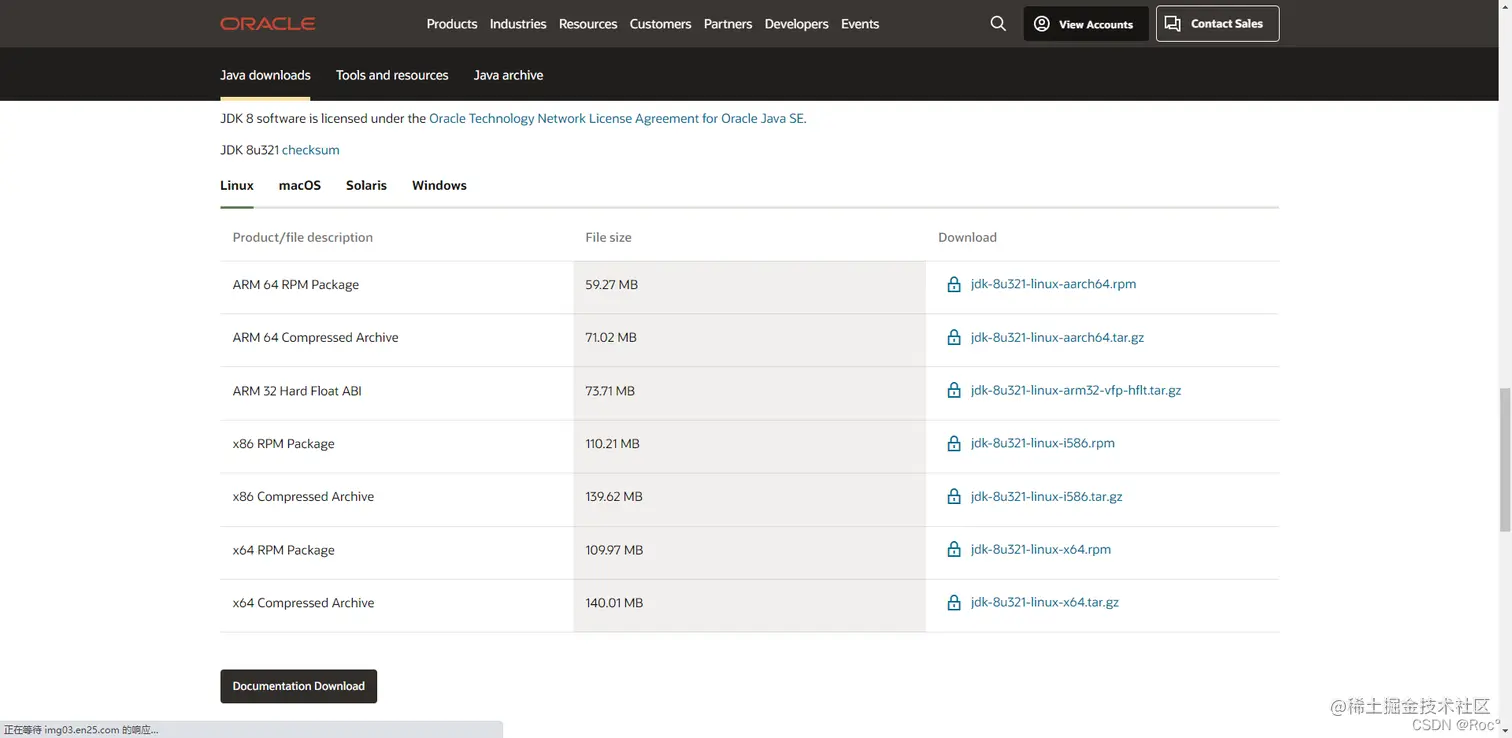Click the browser loading status text
The height and width of the screenshot is (738, 1512).
click(x=81, y=730)
